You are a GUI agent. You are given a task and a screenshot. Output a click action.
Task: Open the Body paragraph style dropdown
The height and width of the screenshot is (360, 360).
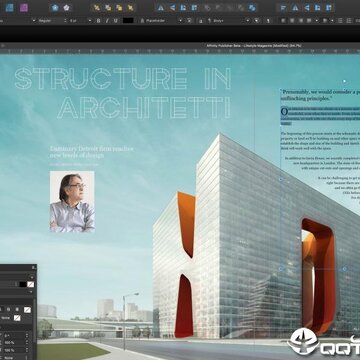click(228, 20)
